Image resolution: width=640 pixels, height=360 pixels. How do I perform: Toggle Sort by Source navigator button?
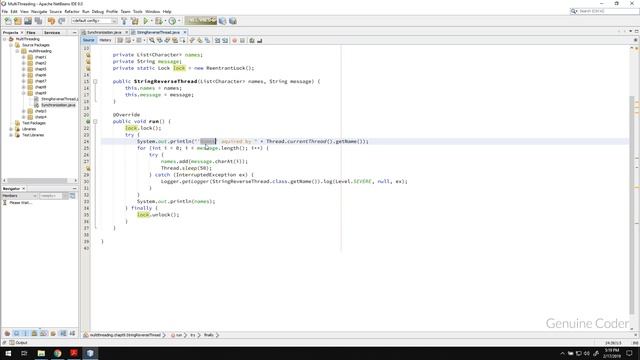click(x=72, y=333)
